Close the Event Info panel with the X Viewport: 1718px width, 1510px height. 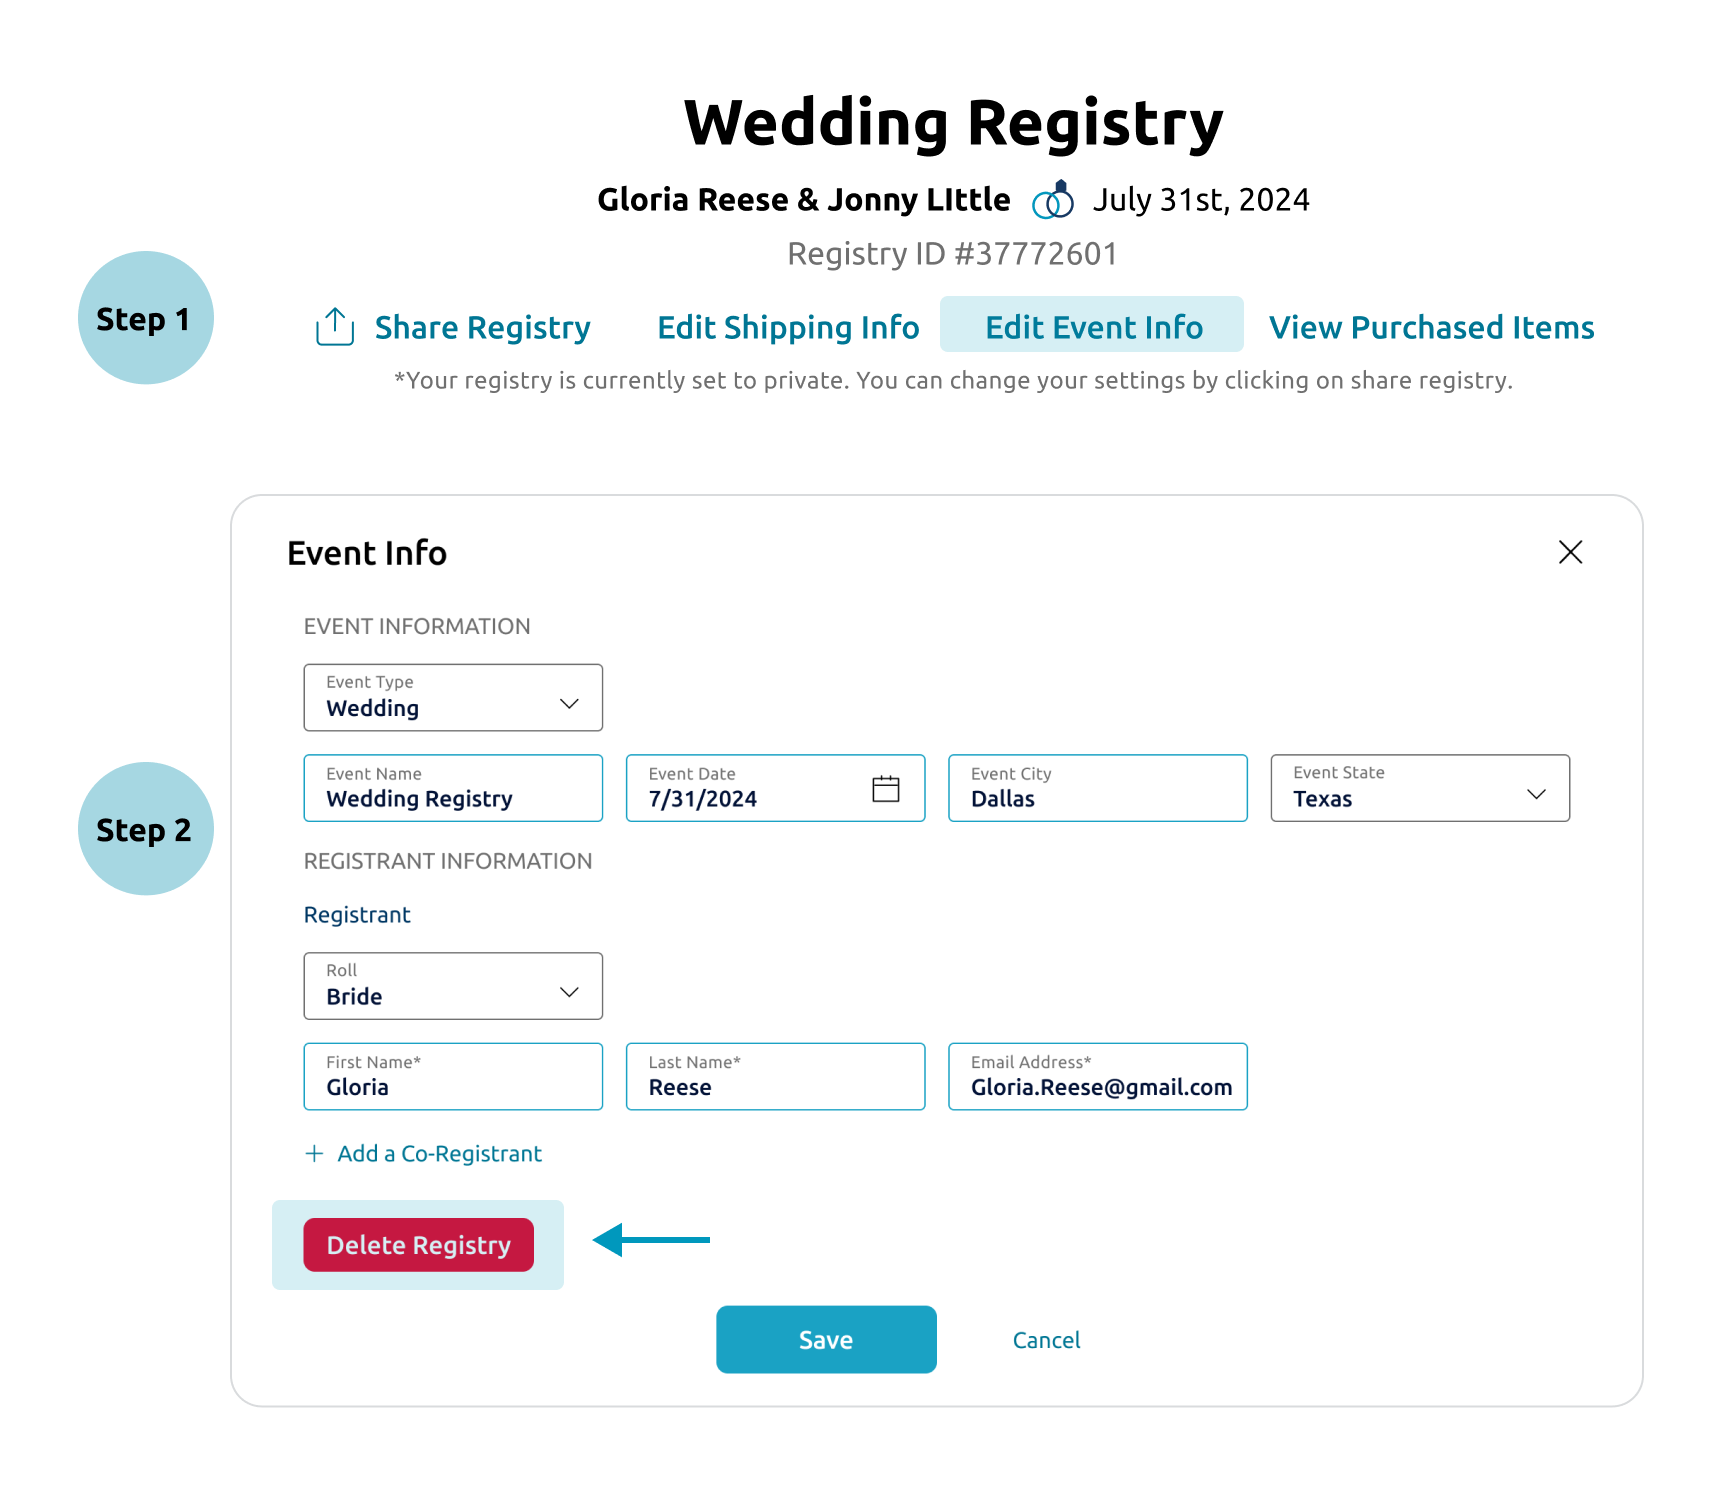1570,552
